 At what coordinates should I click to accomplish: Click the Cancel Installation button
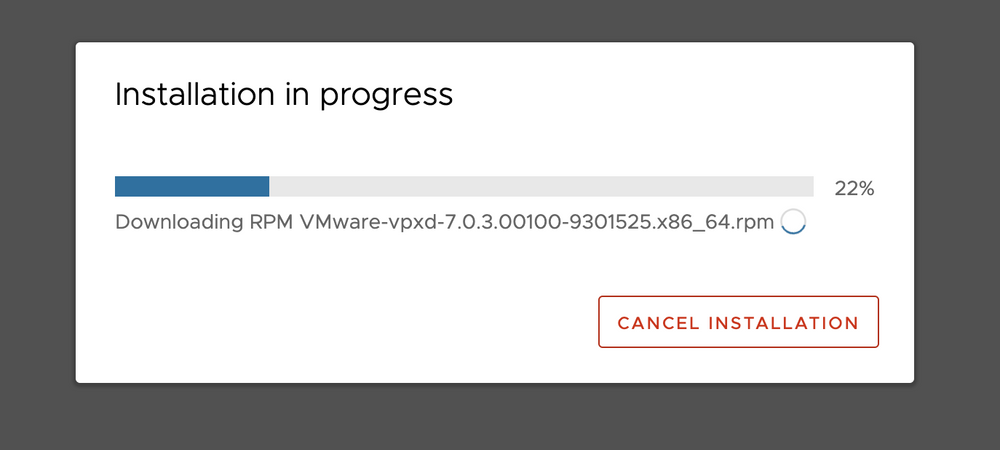click(738, 322)
